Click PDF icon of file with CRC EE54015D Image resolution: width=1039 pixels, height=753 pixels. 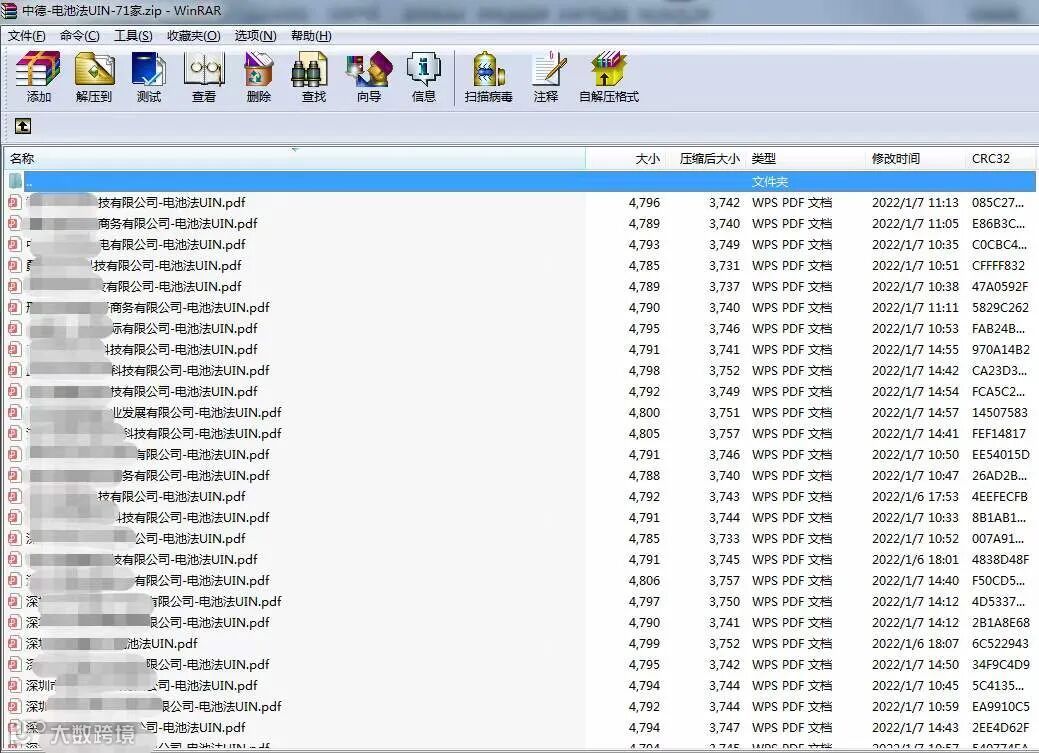click(14, 455)
